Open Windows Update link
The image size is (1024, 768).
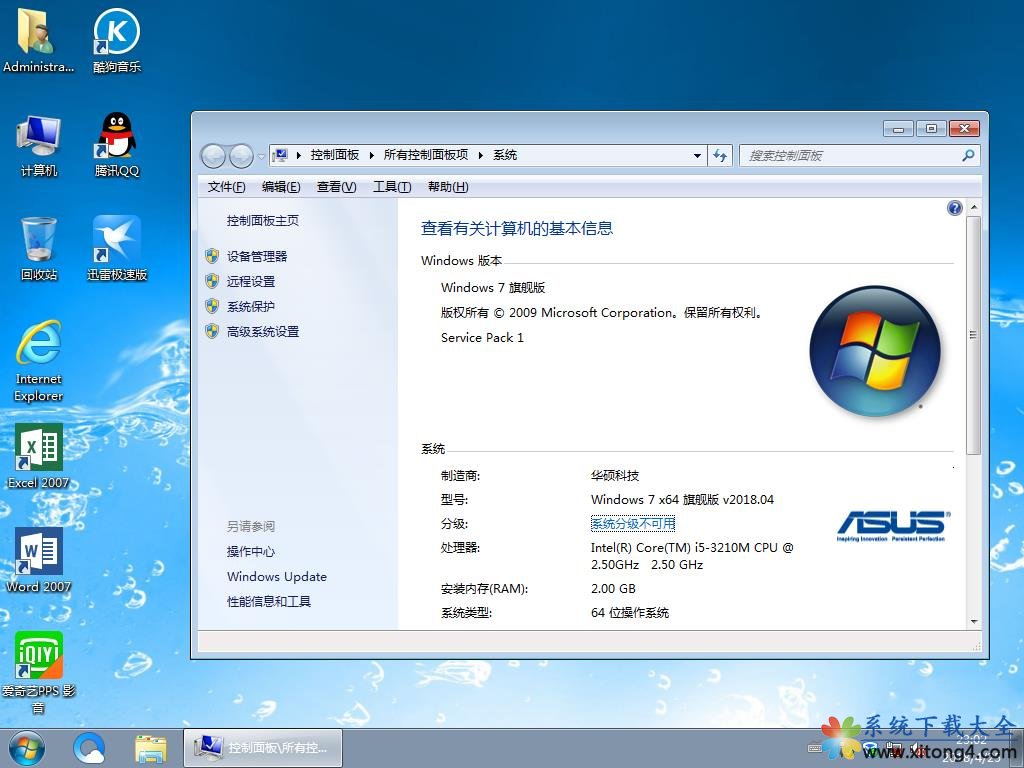click(x=277, y=577)
